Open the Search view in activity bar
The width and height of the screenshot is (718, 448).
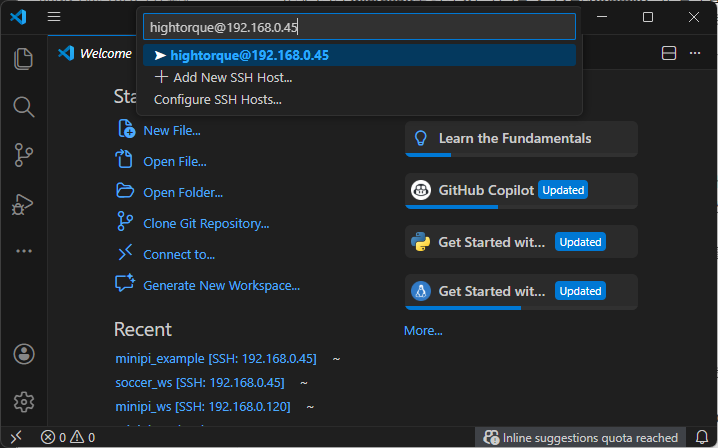pos(23,107)
